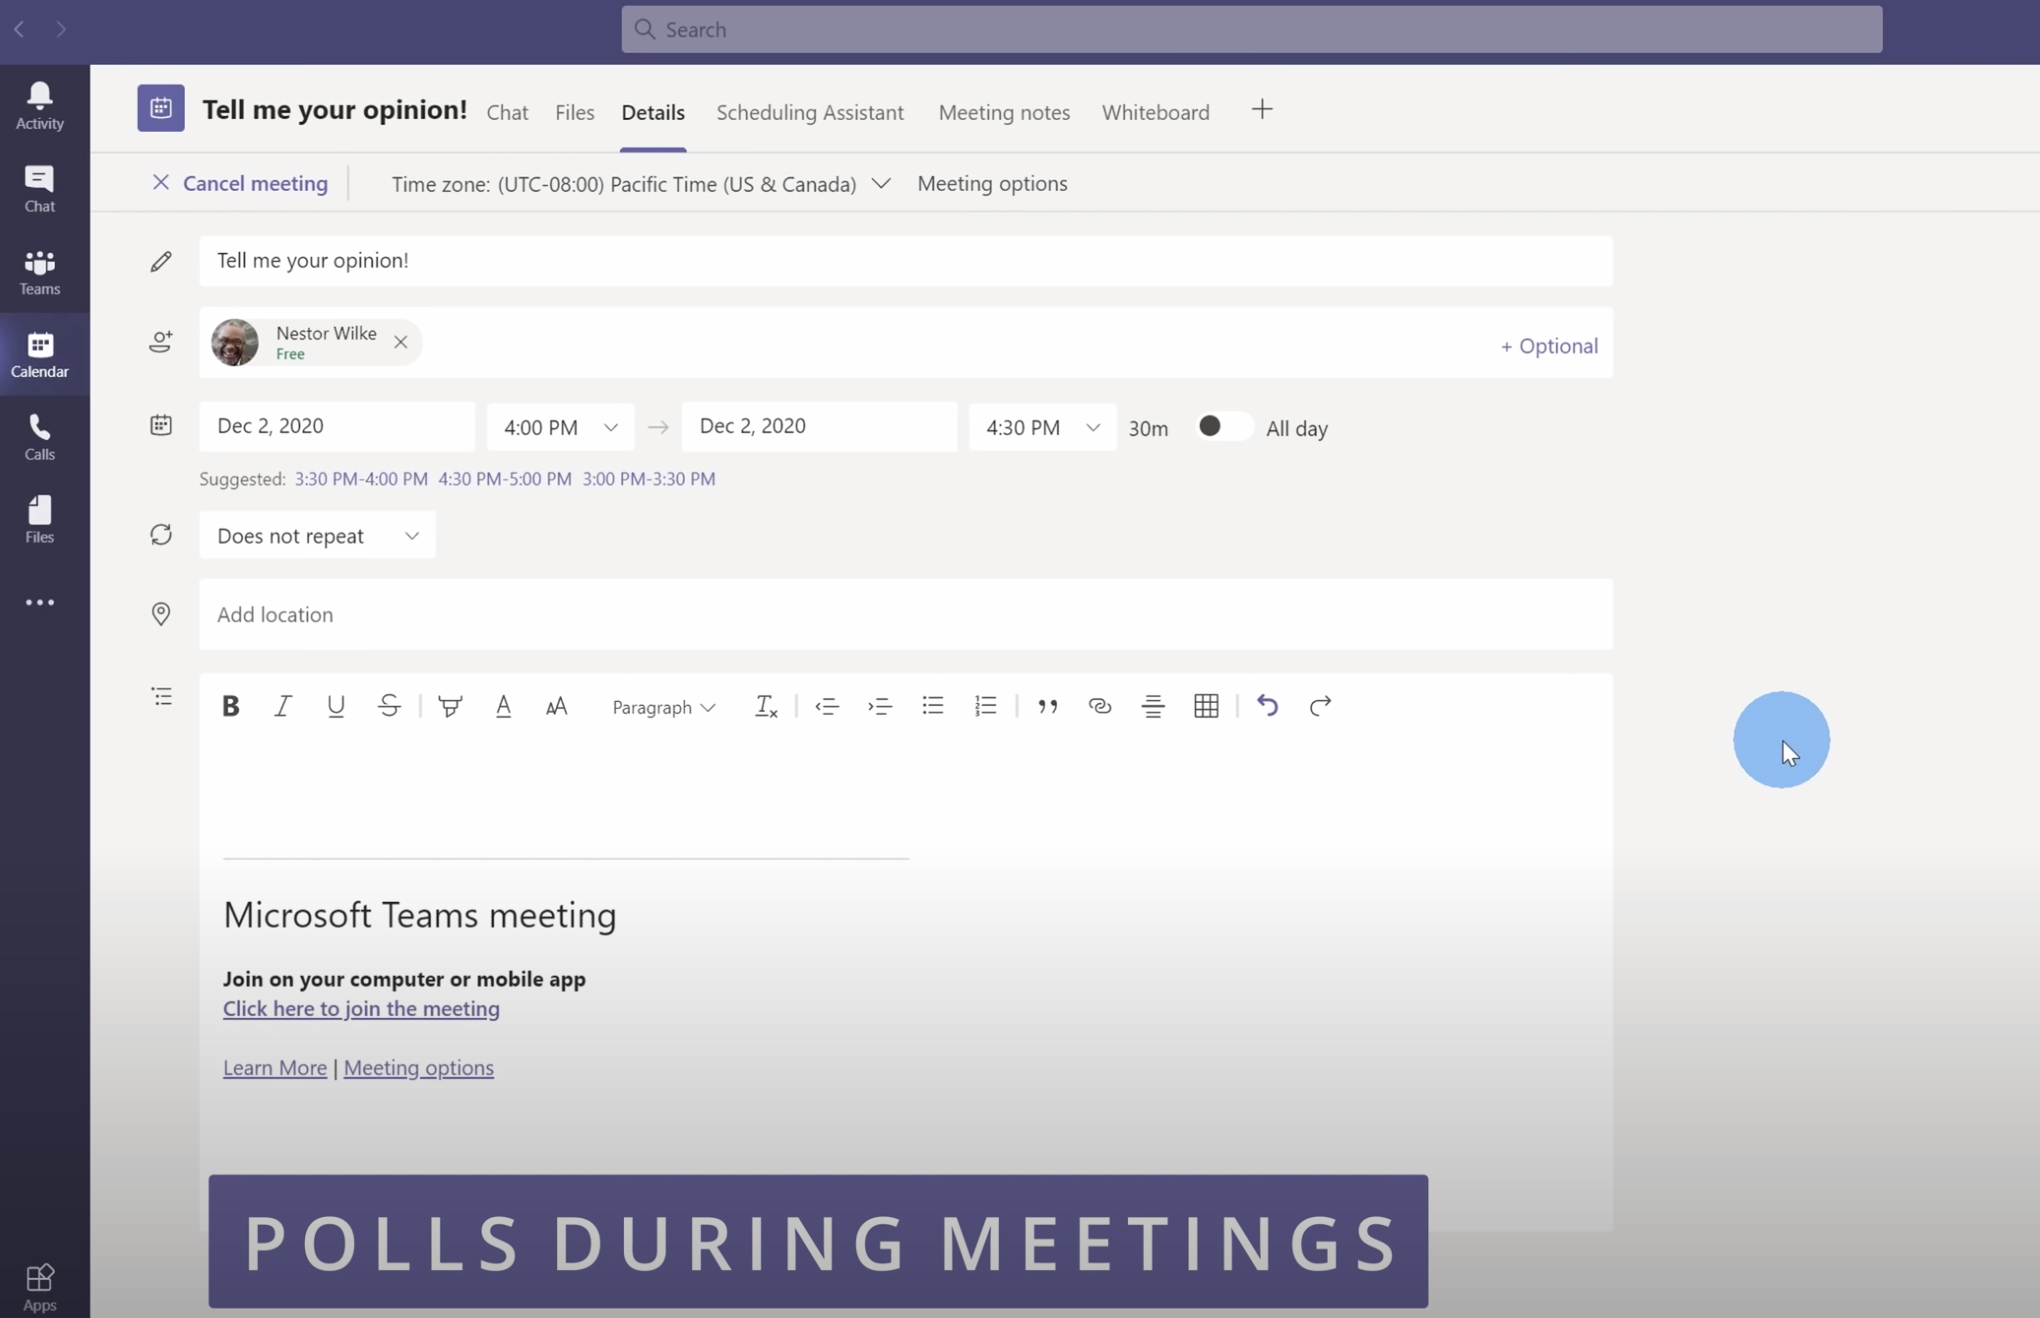Select Cancel meeting
2040x1318 pixels.
pyautogui.click(x=240, y=183)
